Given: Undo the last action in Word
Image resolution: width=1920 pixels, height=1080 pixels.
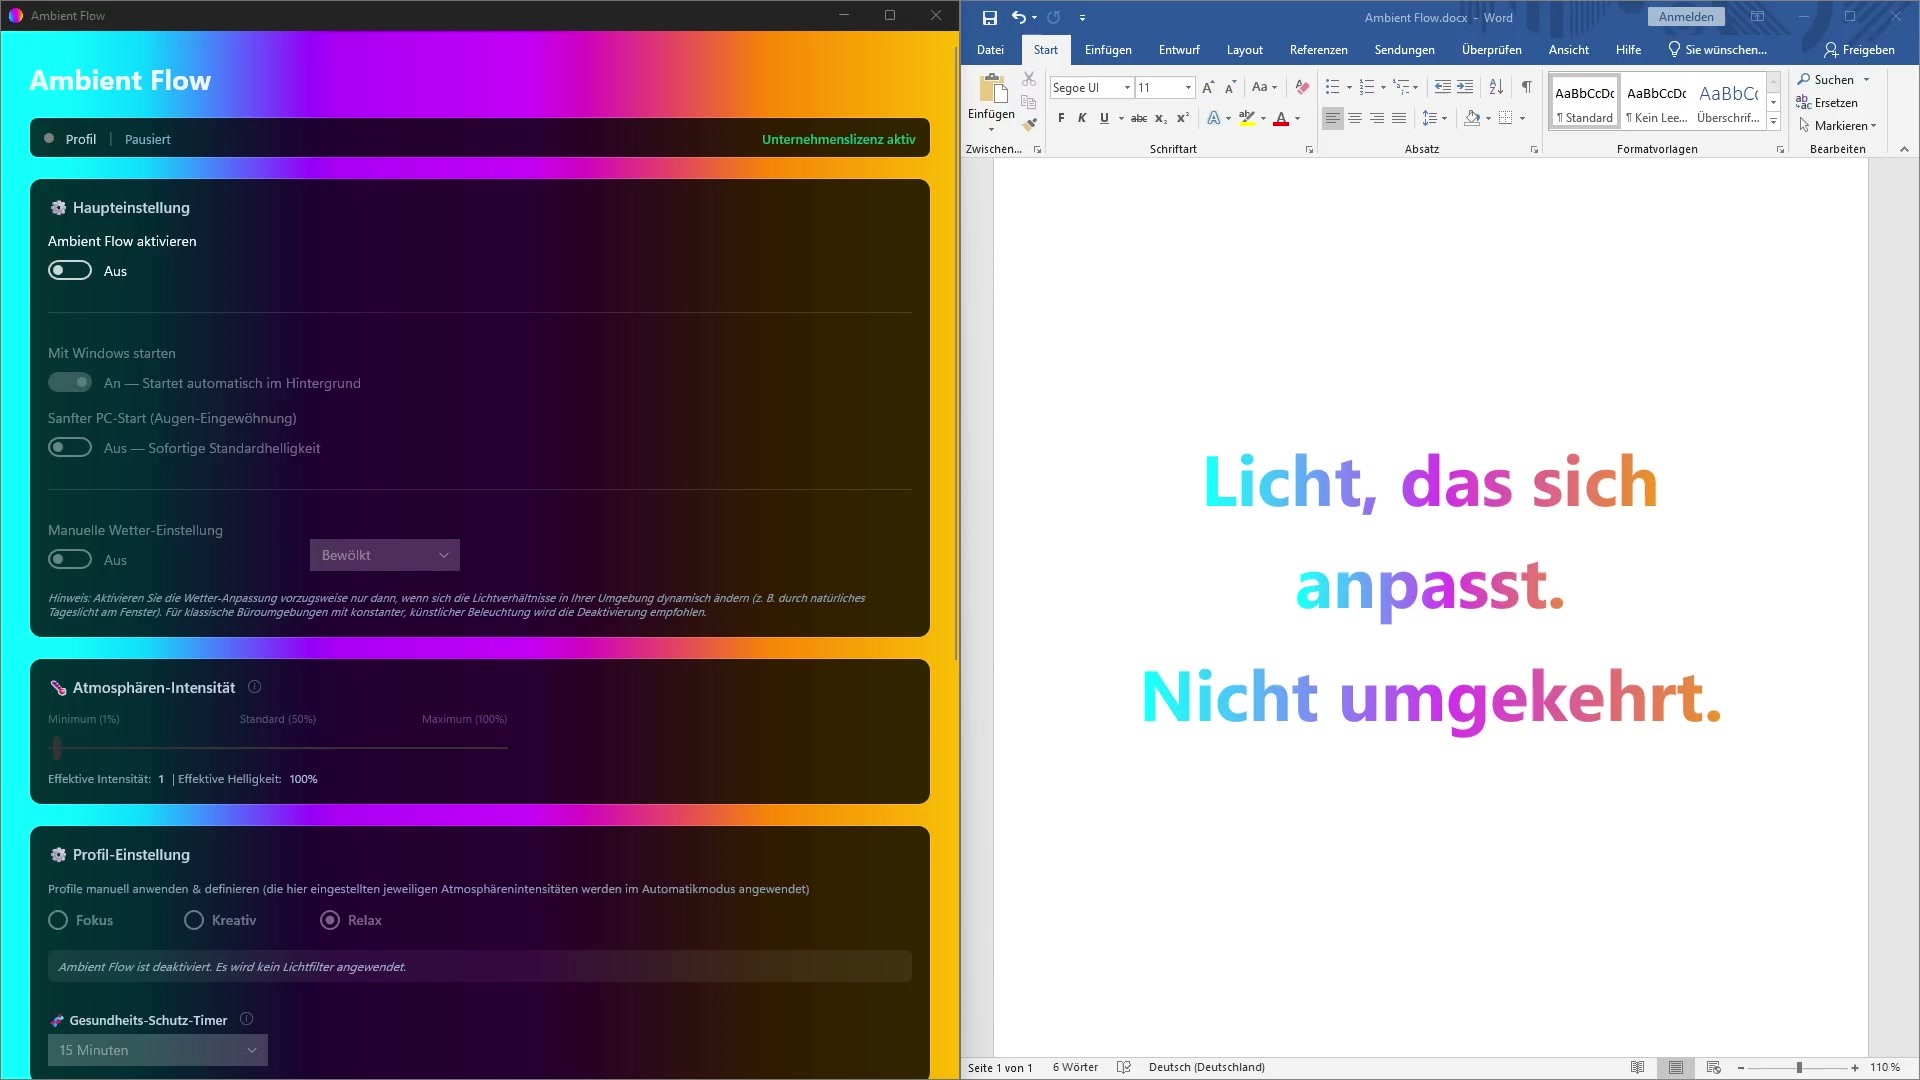Looking at the screenshot, I should click(x=1018, y=17).
